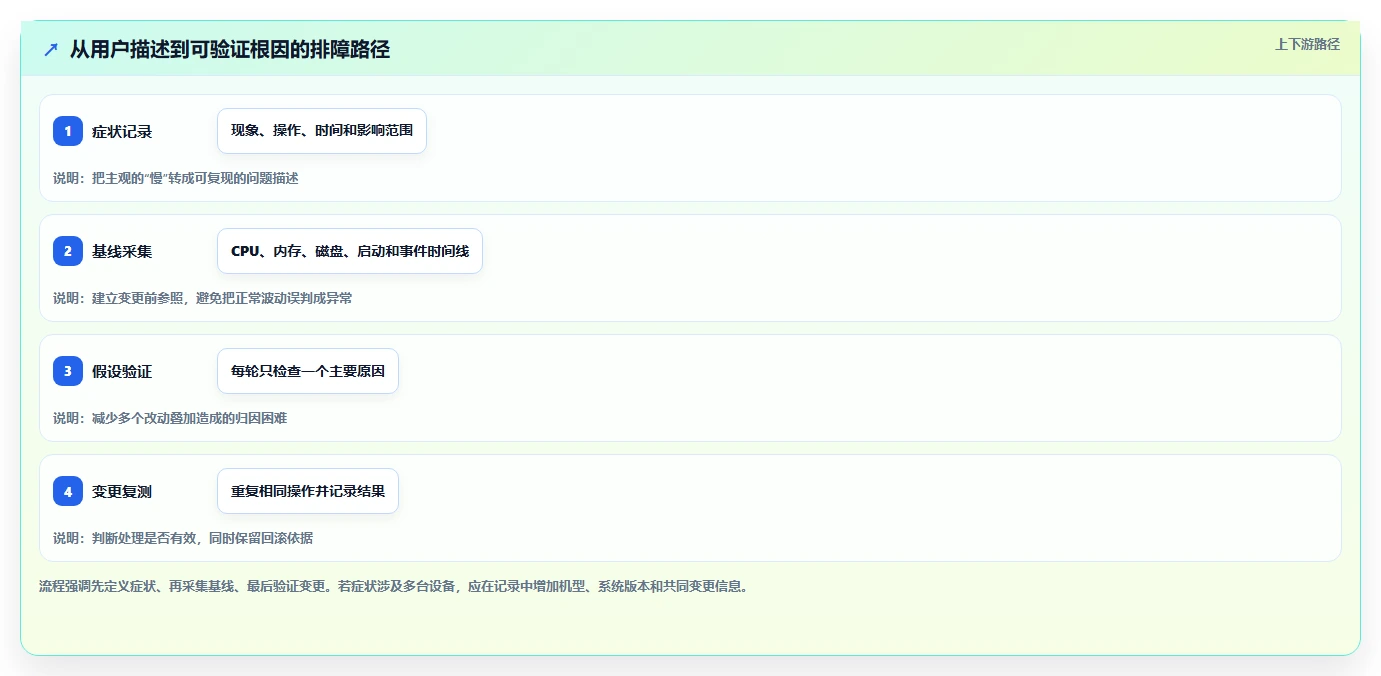Click the 基线采集 step title
This screenshot has width=1381, height=676.
point(122,252)
